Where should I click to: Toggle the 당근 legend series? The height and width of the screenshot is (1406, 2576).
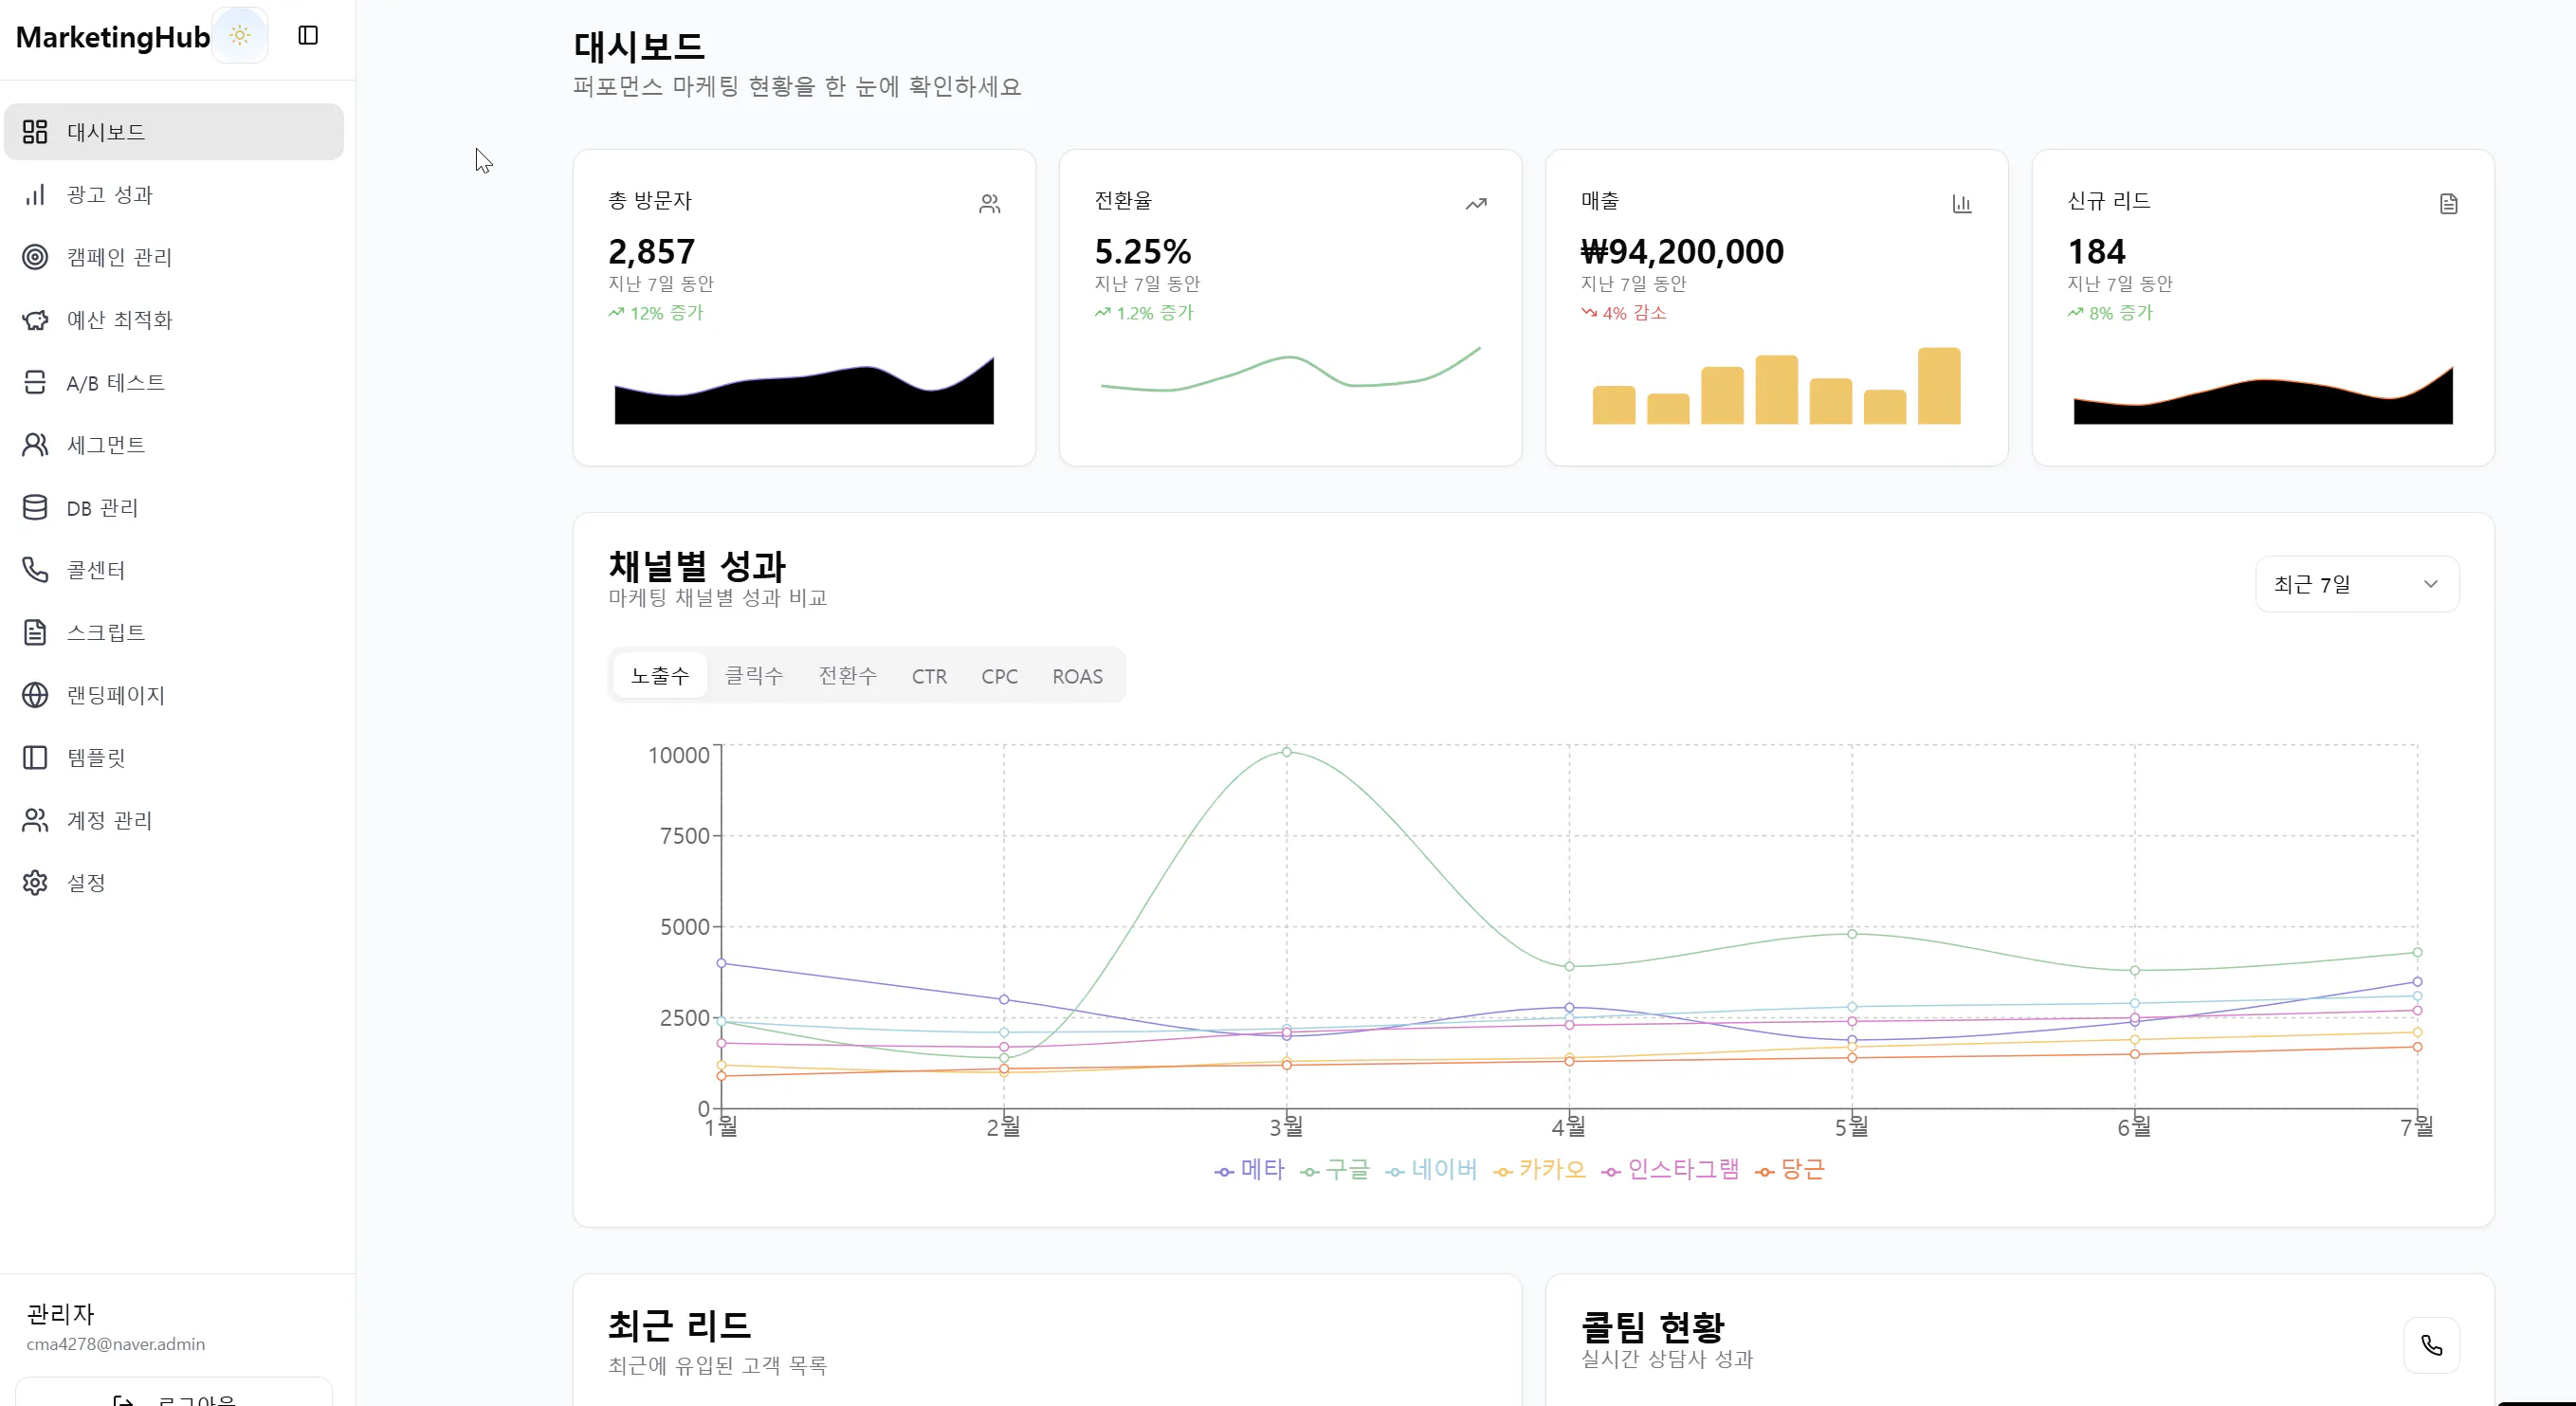coord(1790,1170)
